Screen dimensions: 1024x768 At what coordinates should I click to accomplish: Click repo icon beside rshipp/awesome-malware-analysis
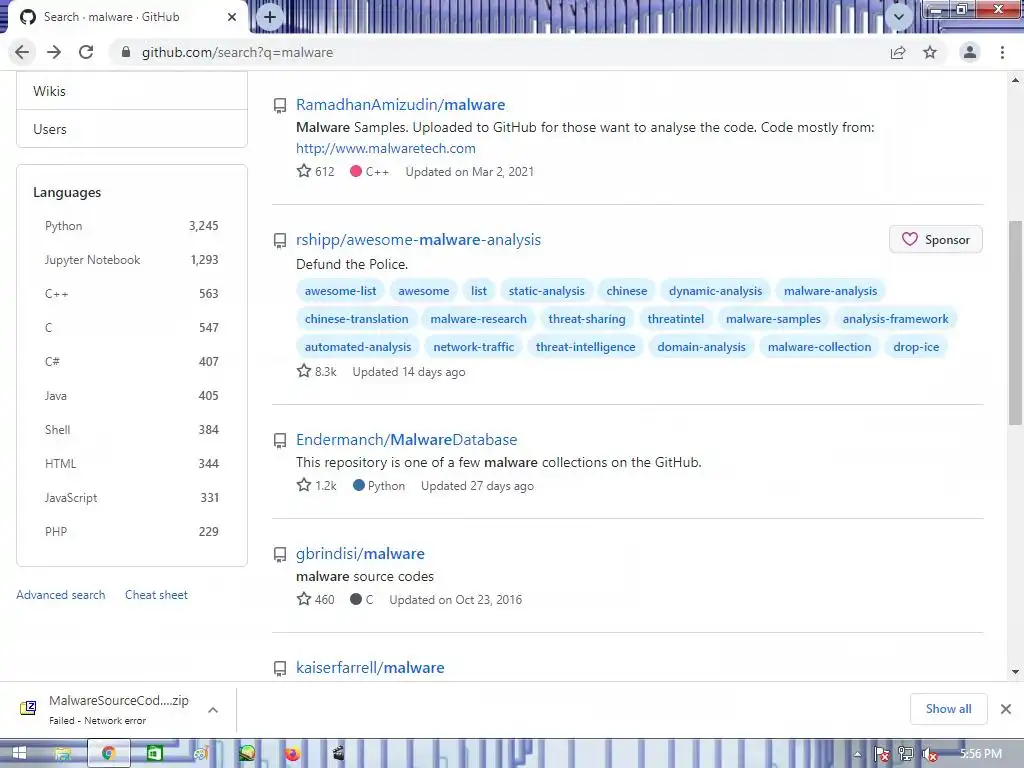pos(280,241)
